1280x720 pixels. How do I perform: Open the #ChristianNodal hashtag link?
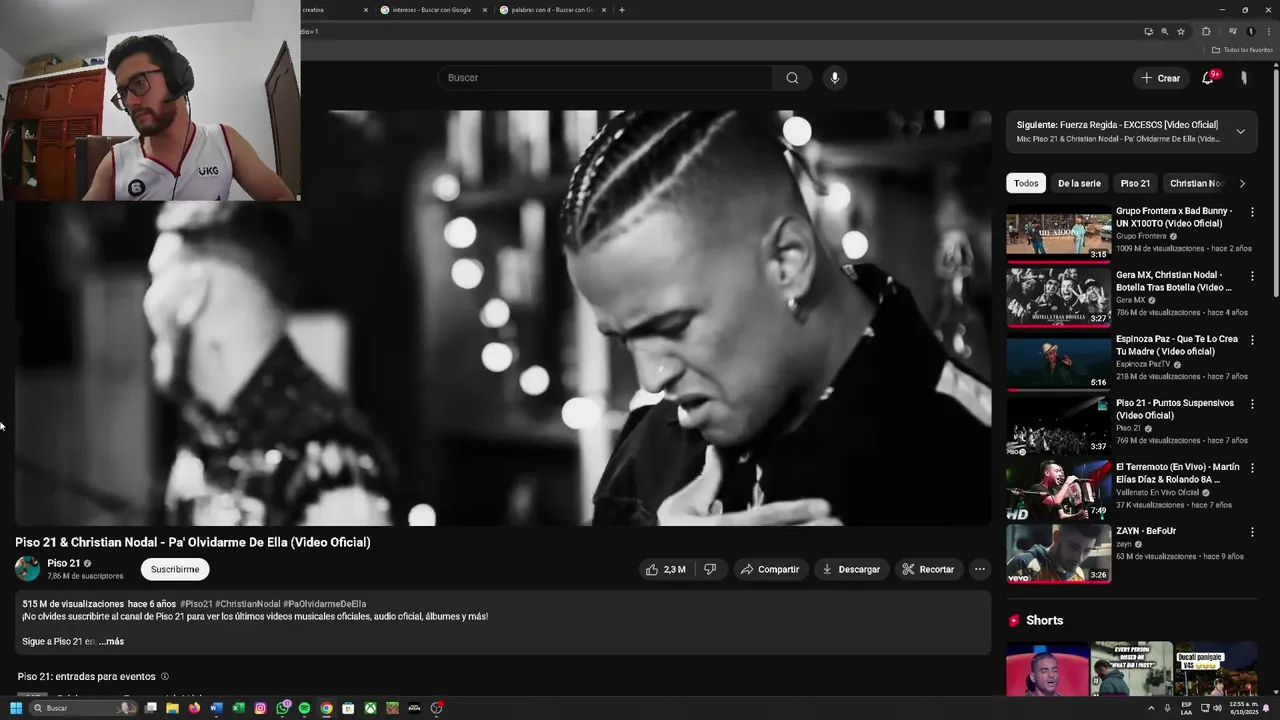(248, 604)
